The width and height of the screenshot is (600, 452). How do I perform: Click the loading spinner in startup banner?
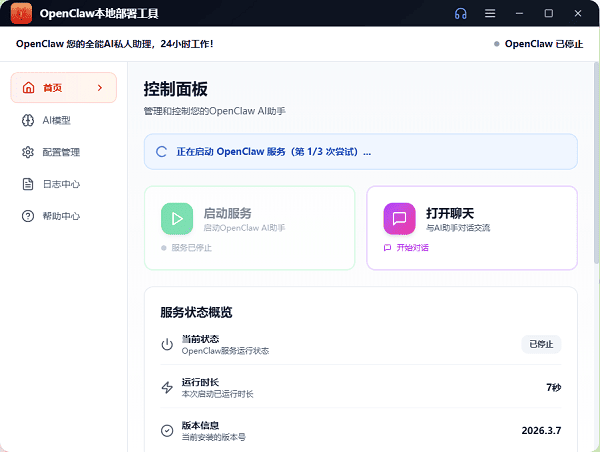pos(161,152)
